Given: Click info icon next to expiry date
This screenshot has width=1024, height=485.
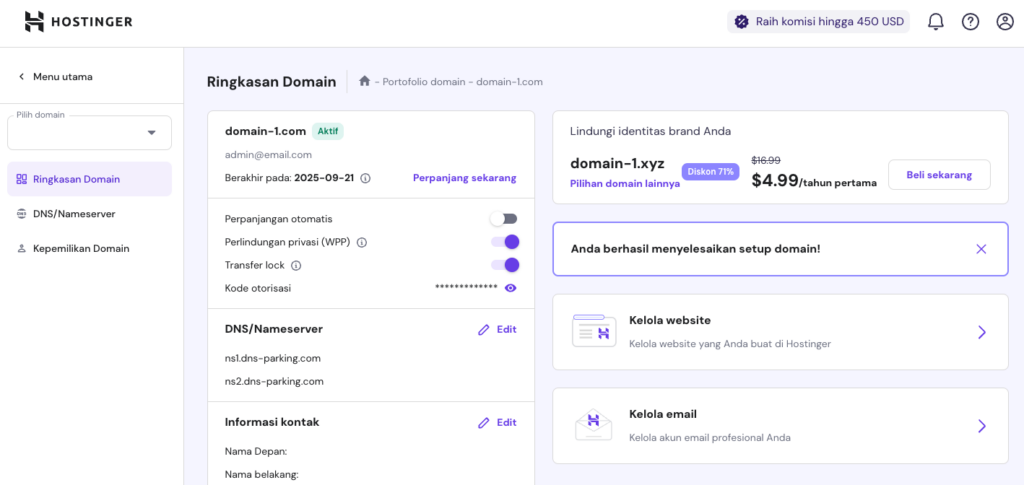Looking at the screenshot, I should pyautogui.click(x=366, y=178).
